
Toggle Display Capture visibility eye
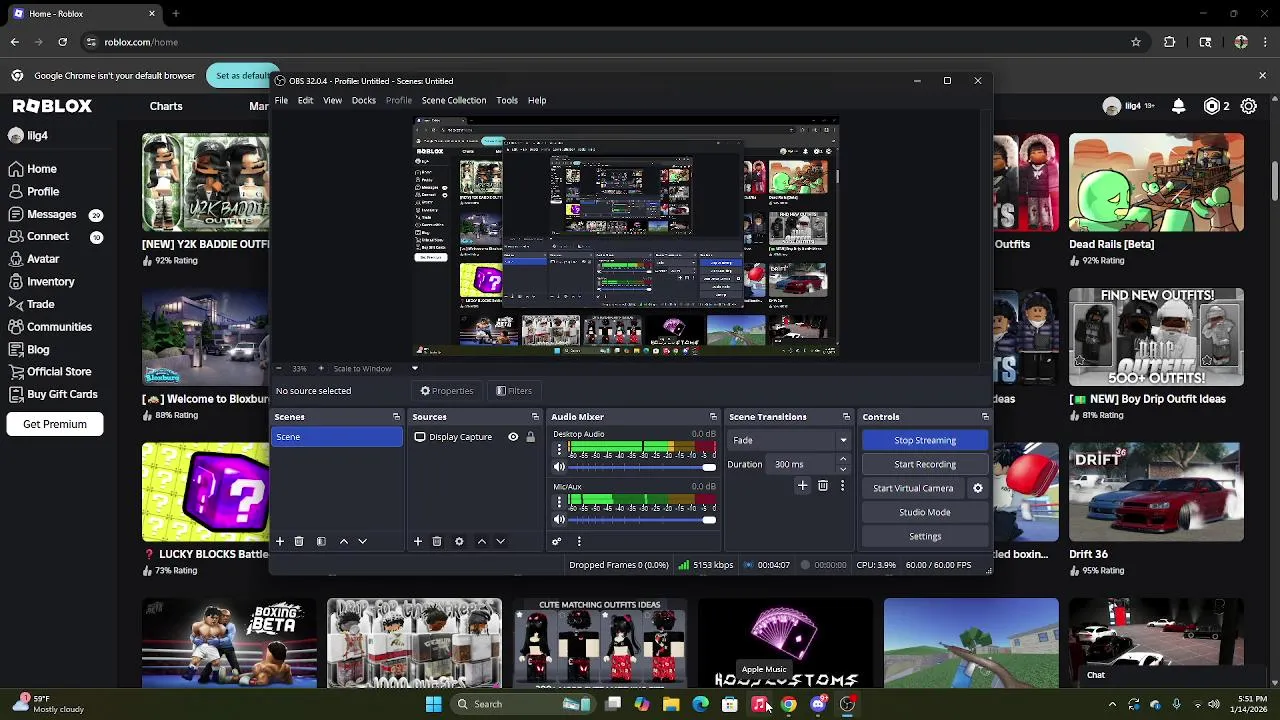point(513,437)
